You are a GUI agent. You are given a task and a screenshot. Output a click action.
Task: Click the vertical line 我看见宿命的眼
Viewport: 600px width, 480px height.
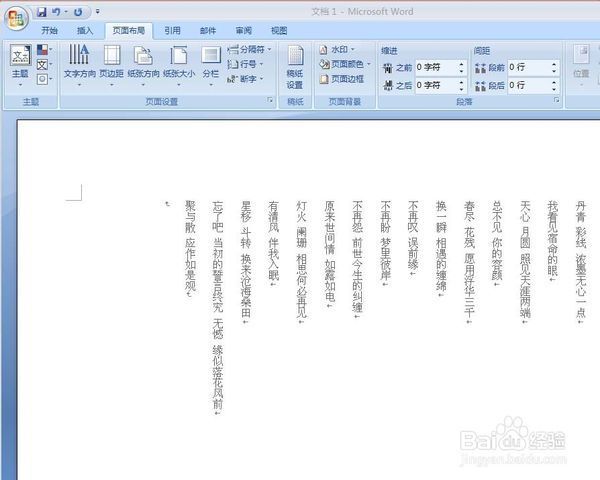pyautogui.click(x=553, y=241)
